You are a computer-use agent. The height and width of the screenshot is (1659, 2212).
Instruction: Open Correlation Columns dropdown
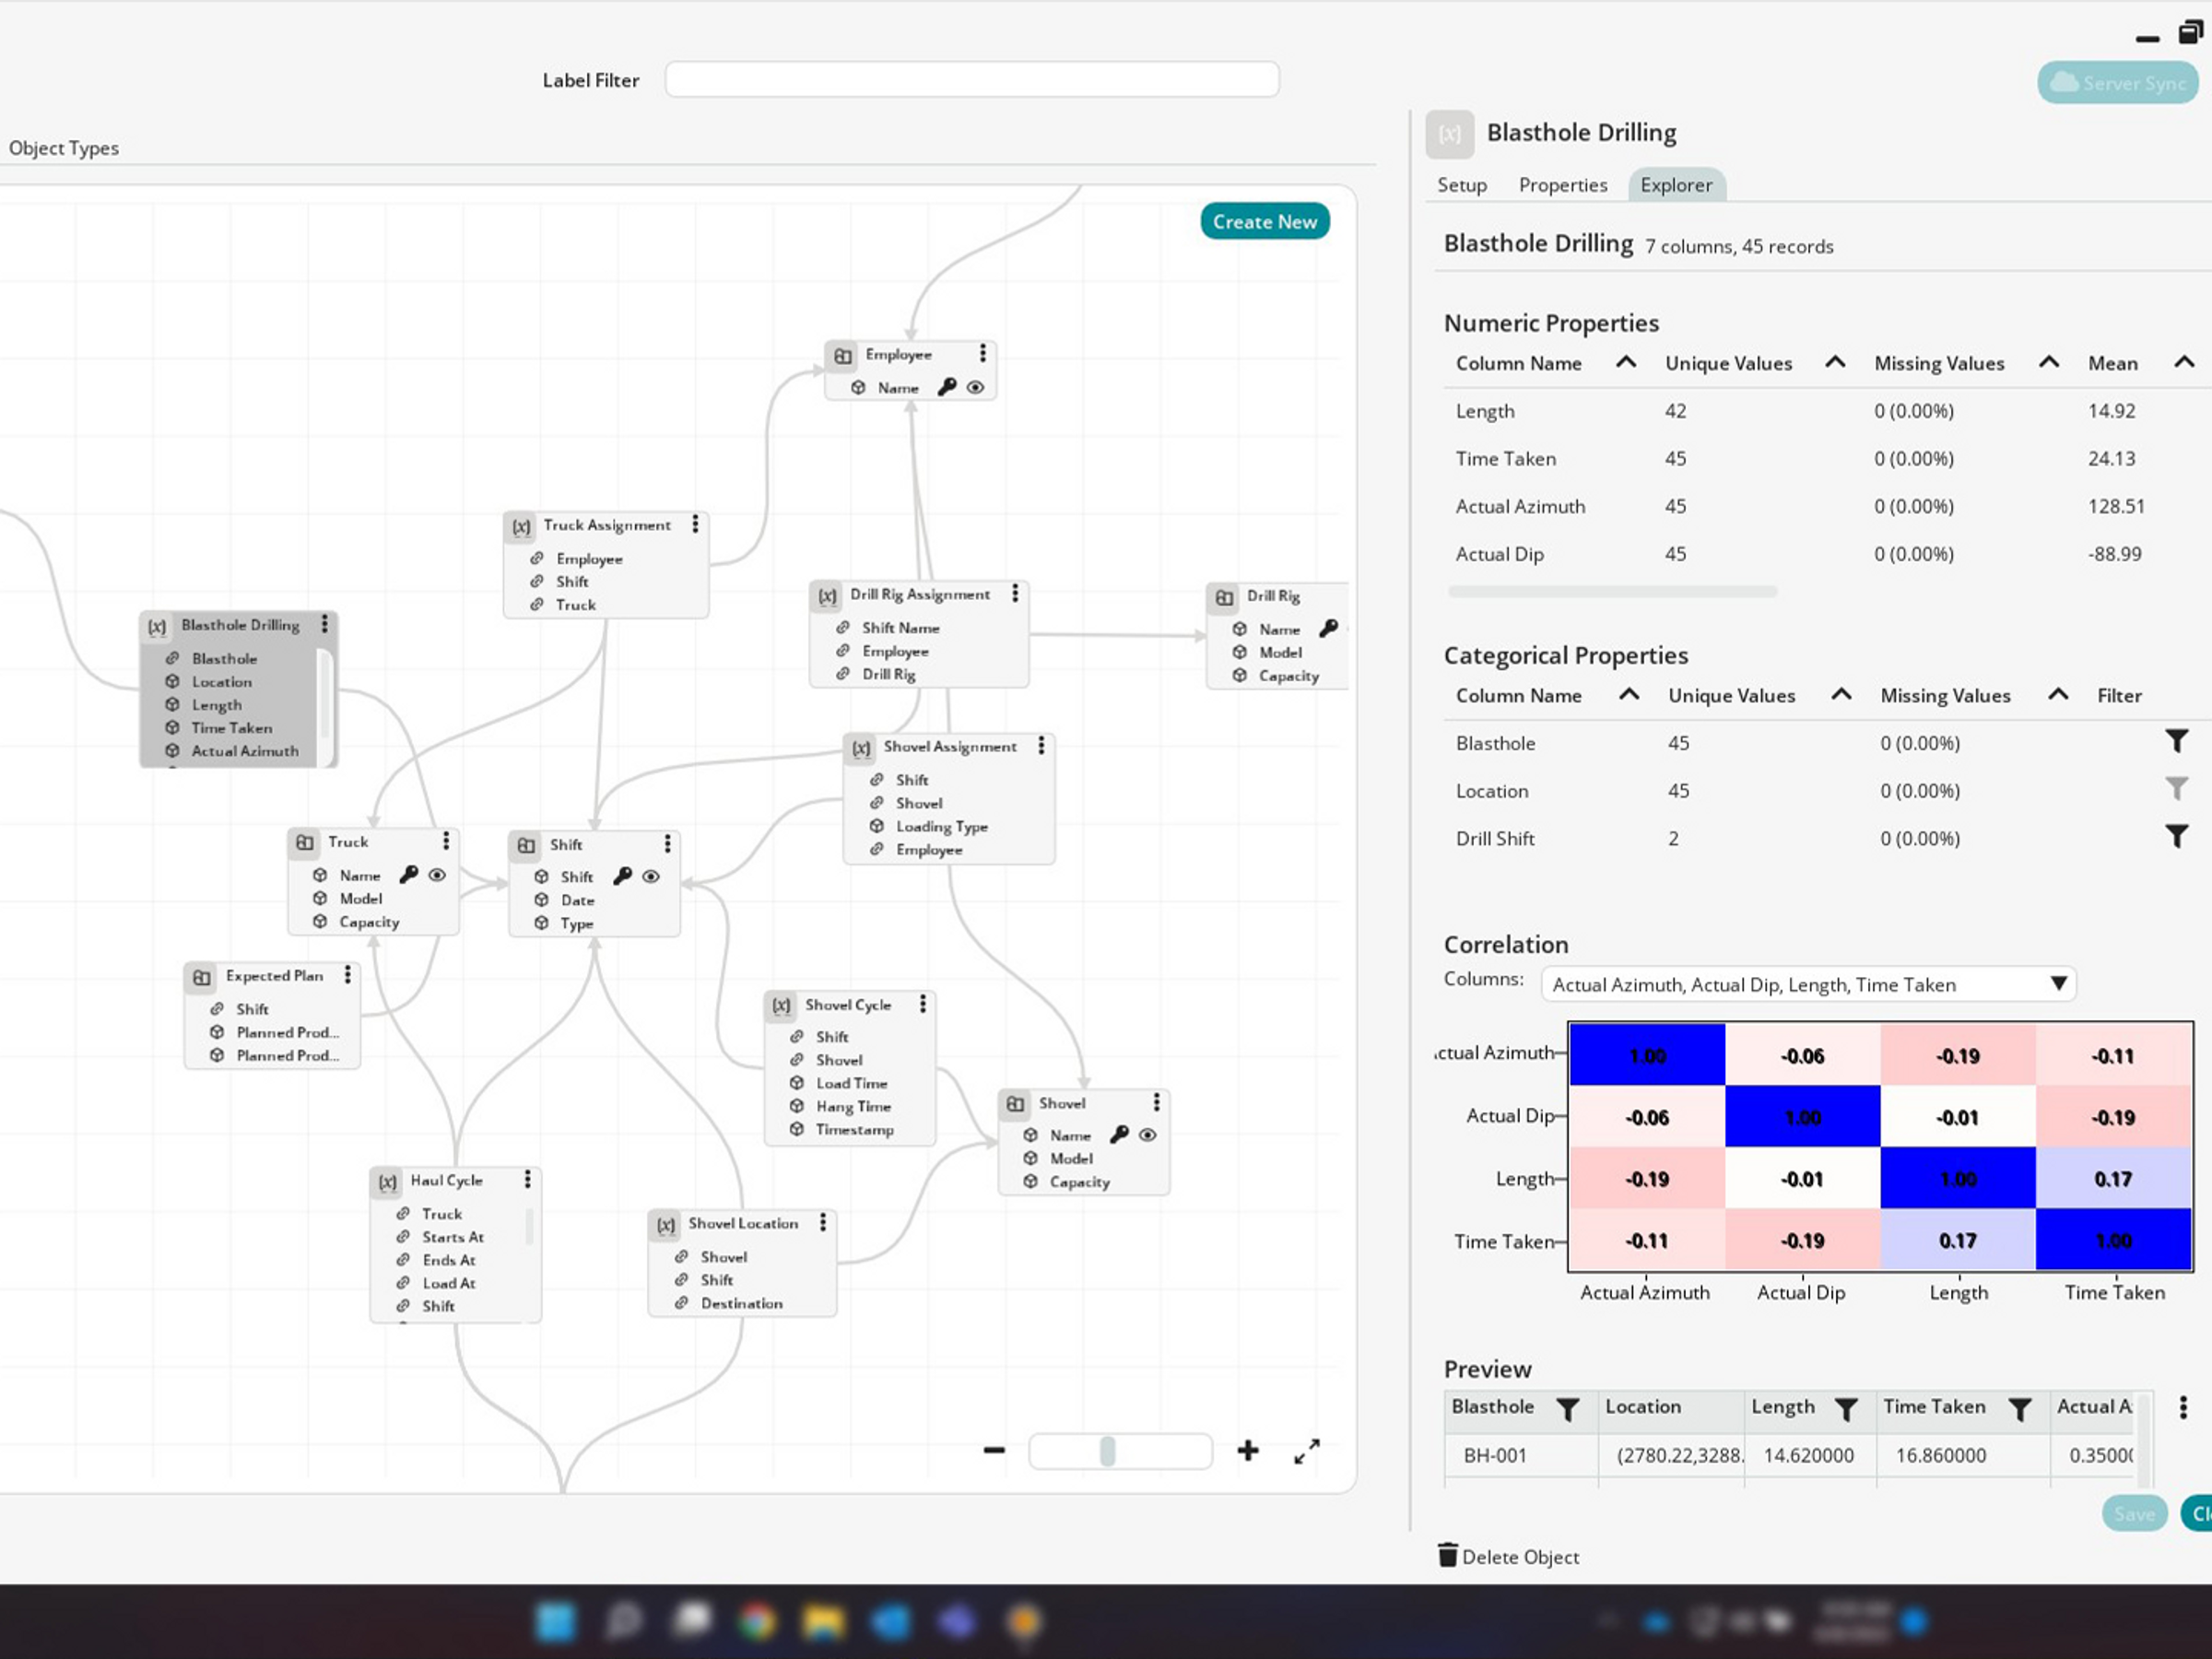1808,984
